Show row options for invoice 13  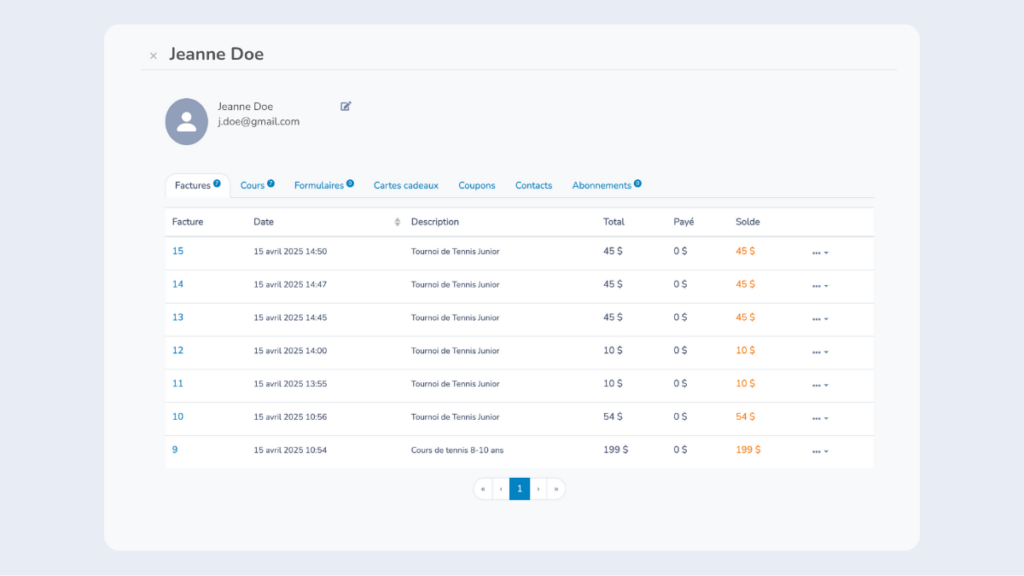coord(820,319)
